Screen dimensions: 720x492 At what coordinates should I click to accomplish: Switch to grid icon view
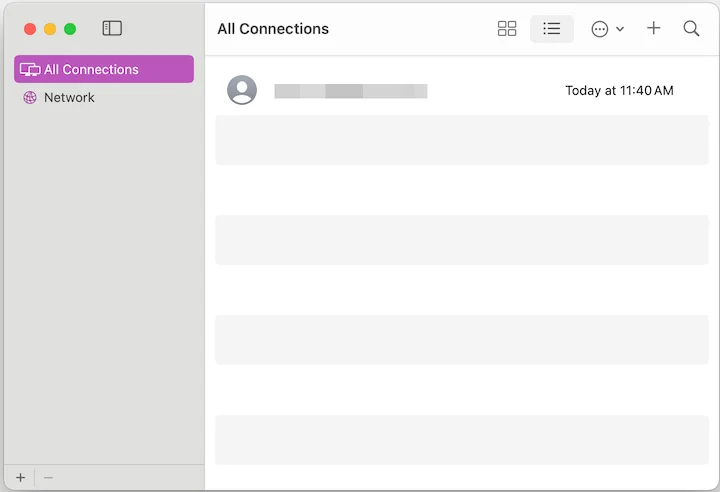(507, 29)
